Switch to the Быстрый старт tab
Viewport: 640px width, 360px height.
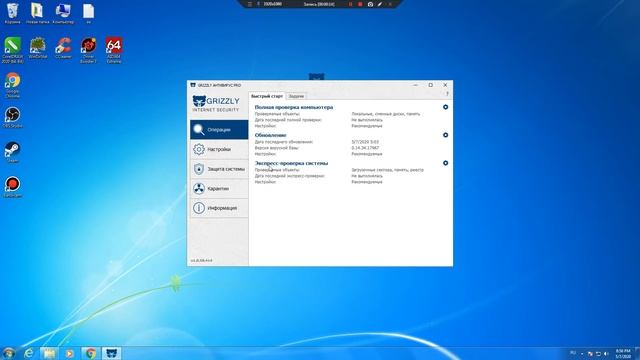coord(267,96)
